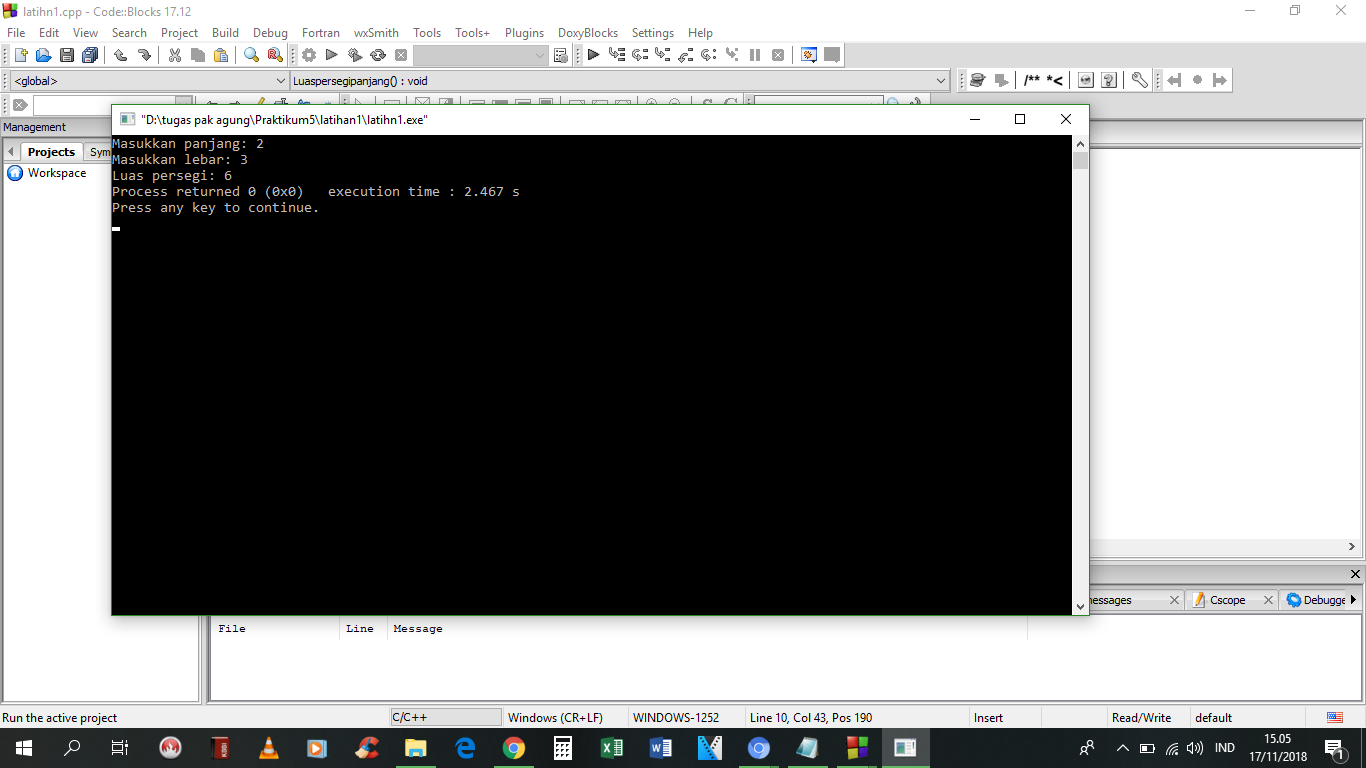
Task: Click the Paste clipboard icon
Action: tap(221, 55)
